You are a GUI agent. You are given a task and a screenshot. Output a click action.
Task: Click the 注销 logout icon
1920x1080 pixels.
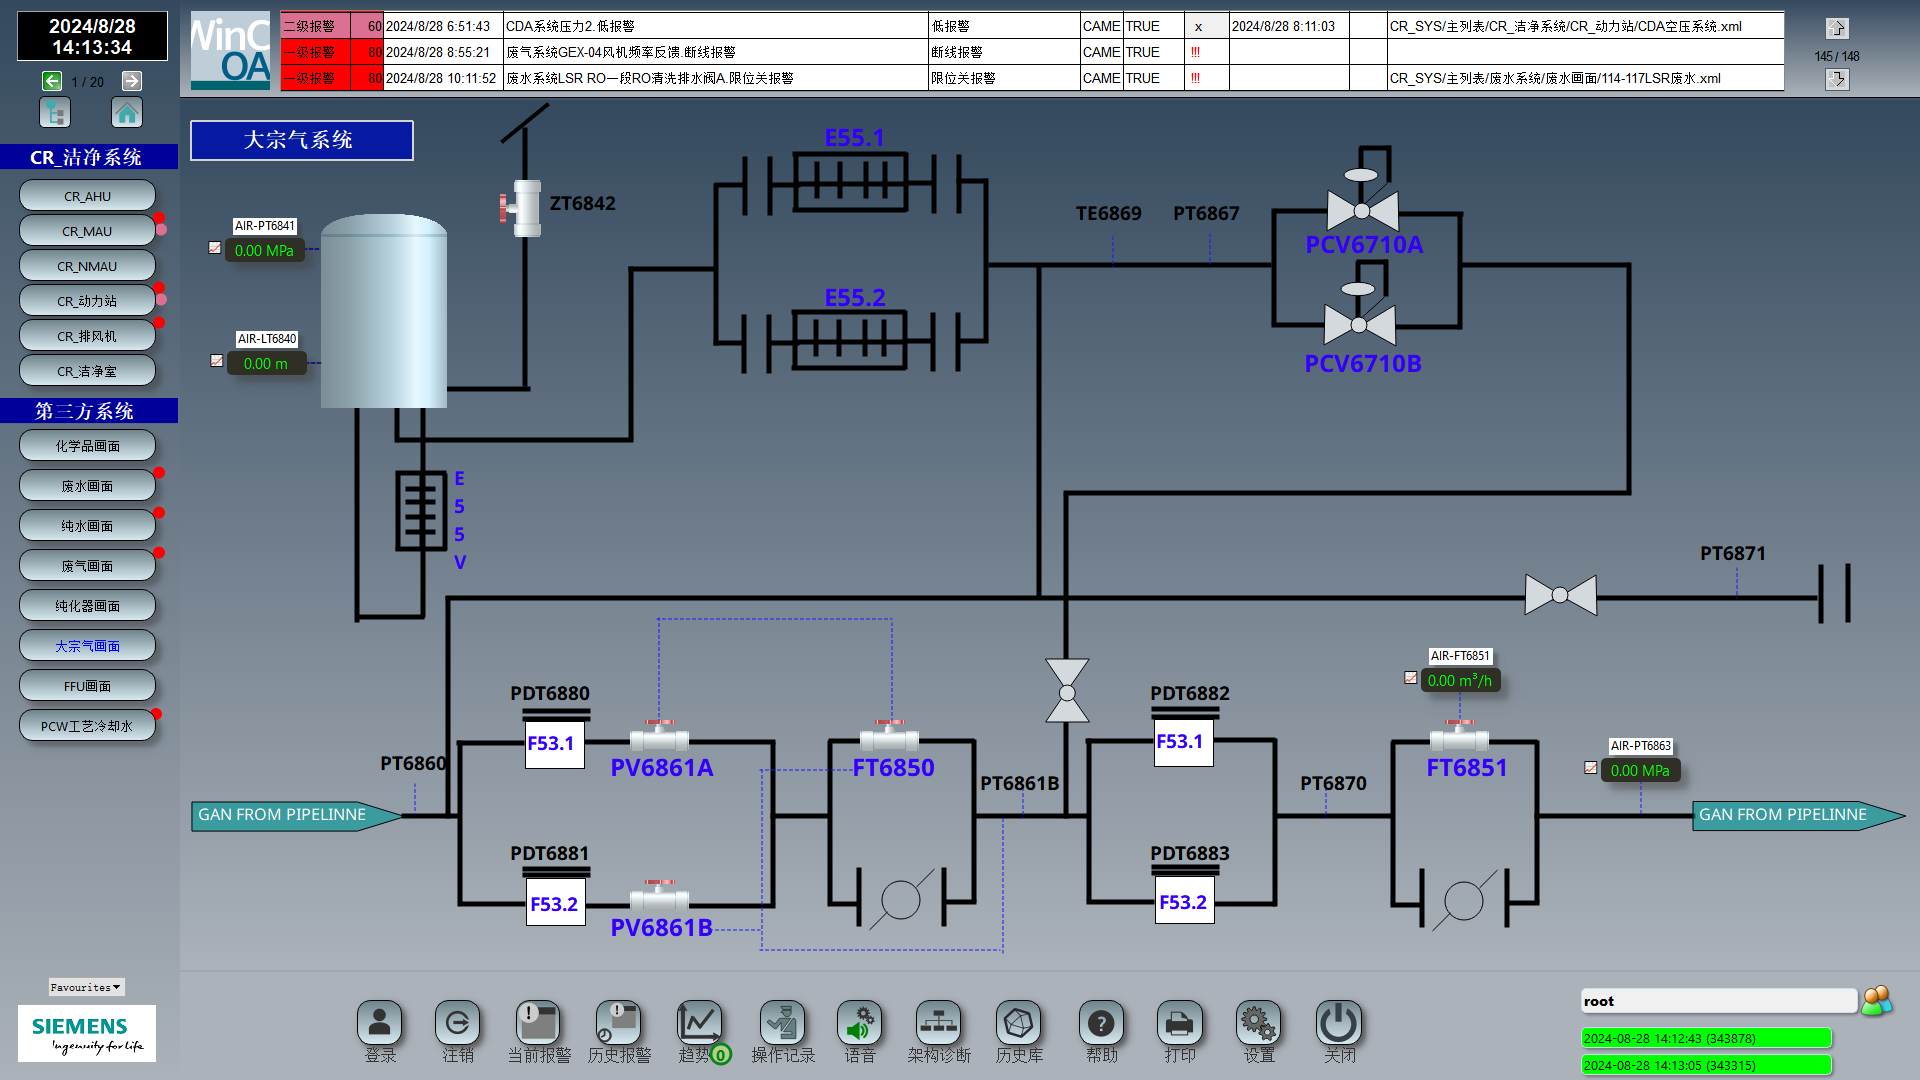[x=458, y=1023]
